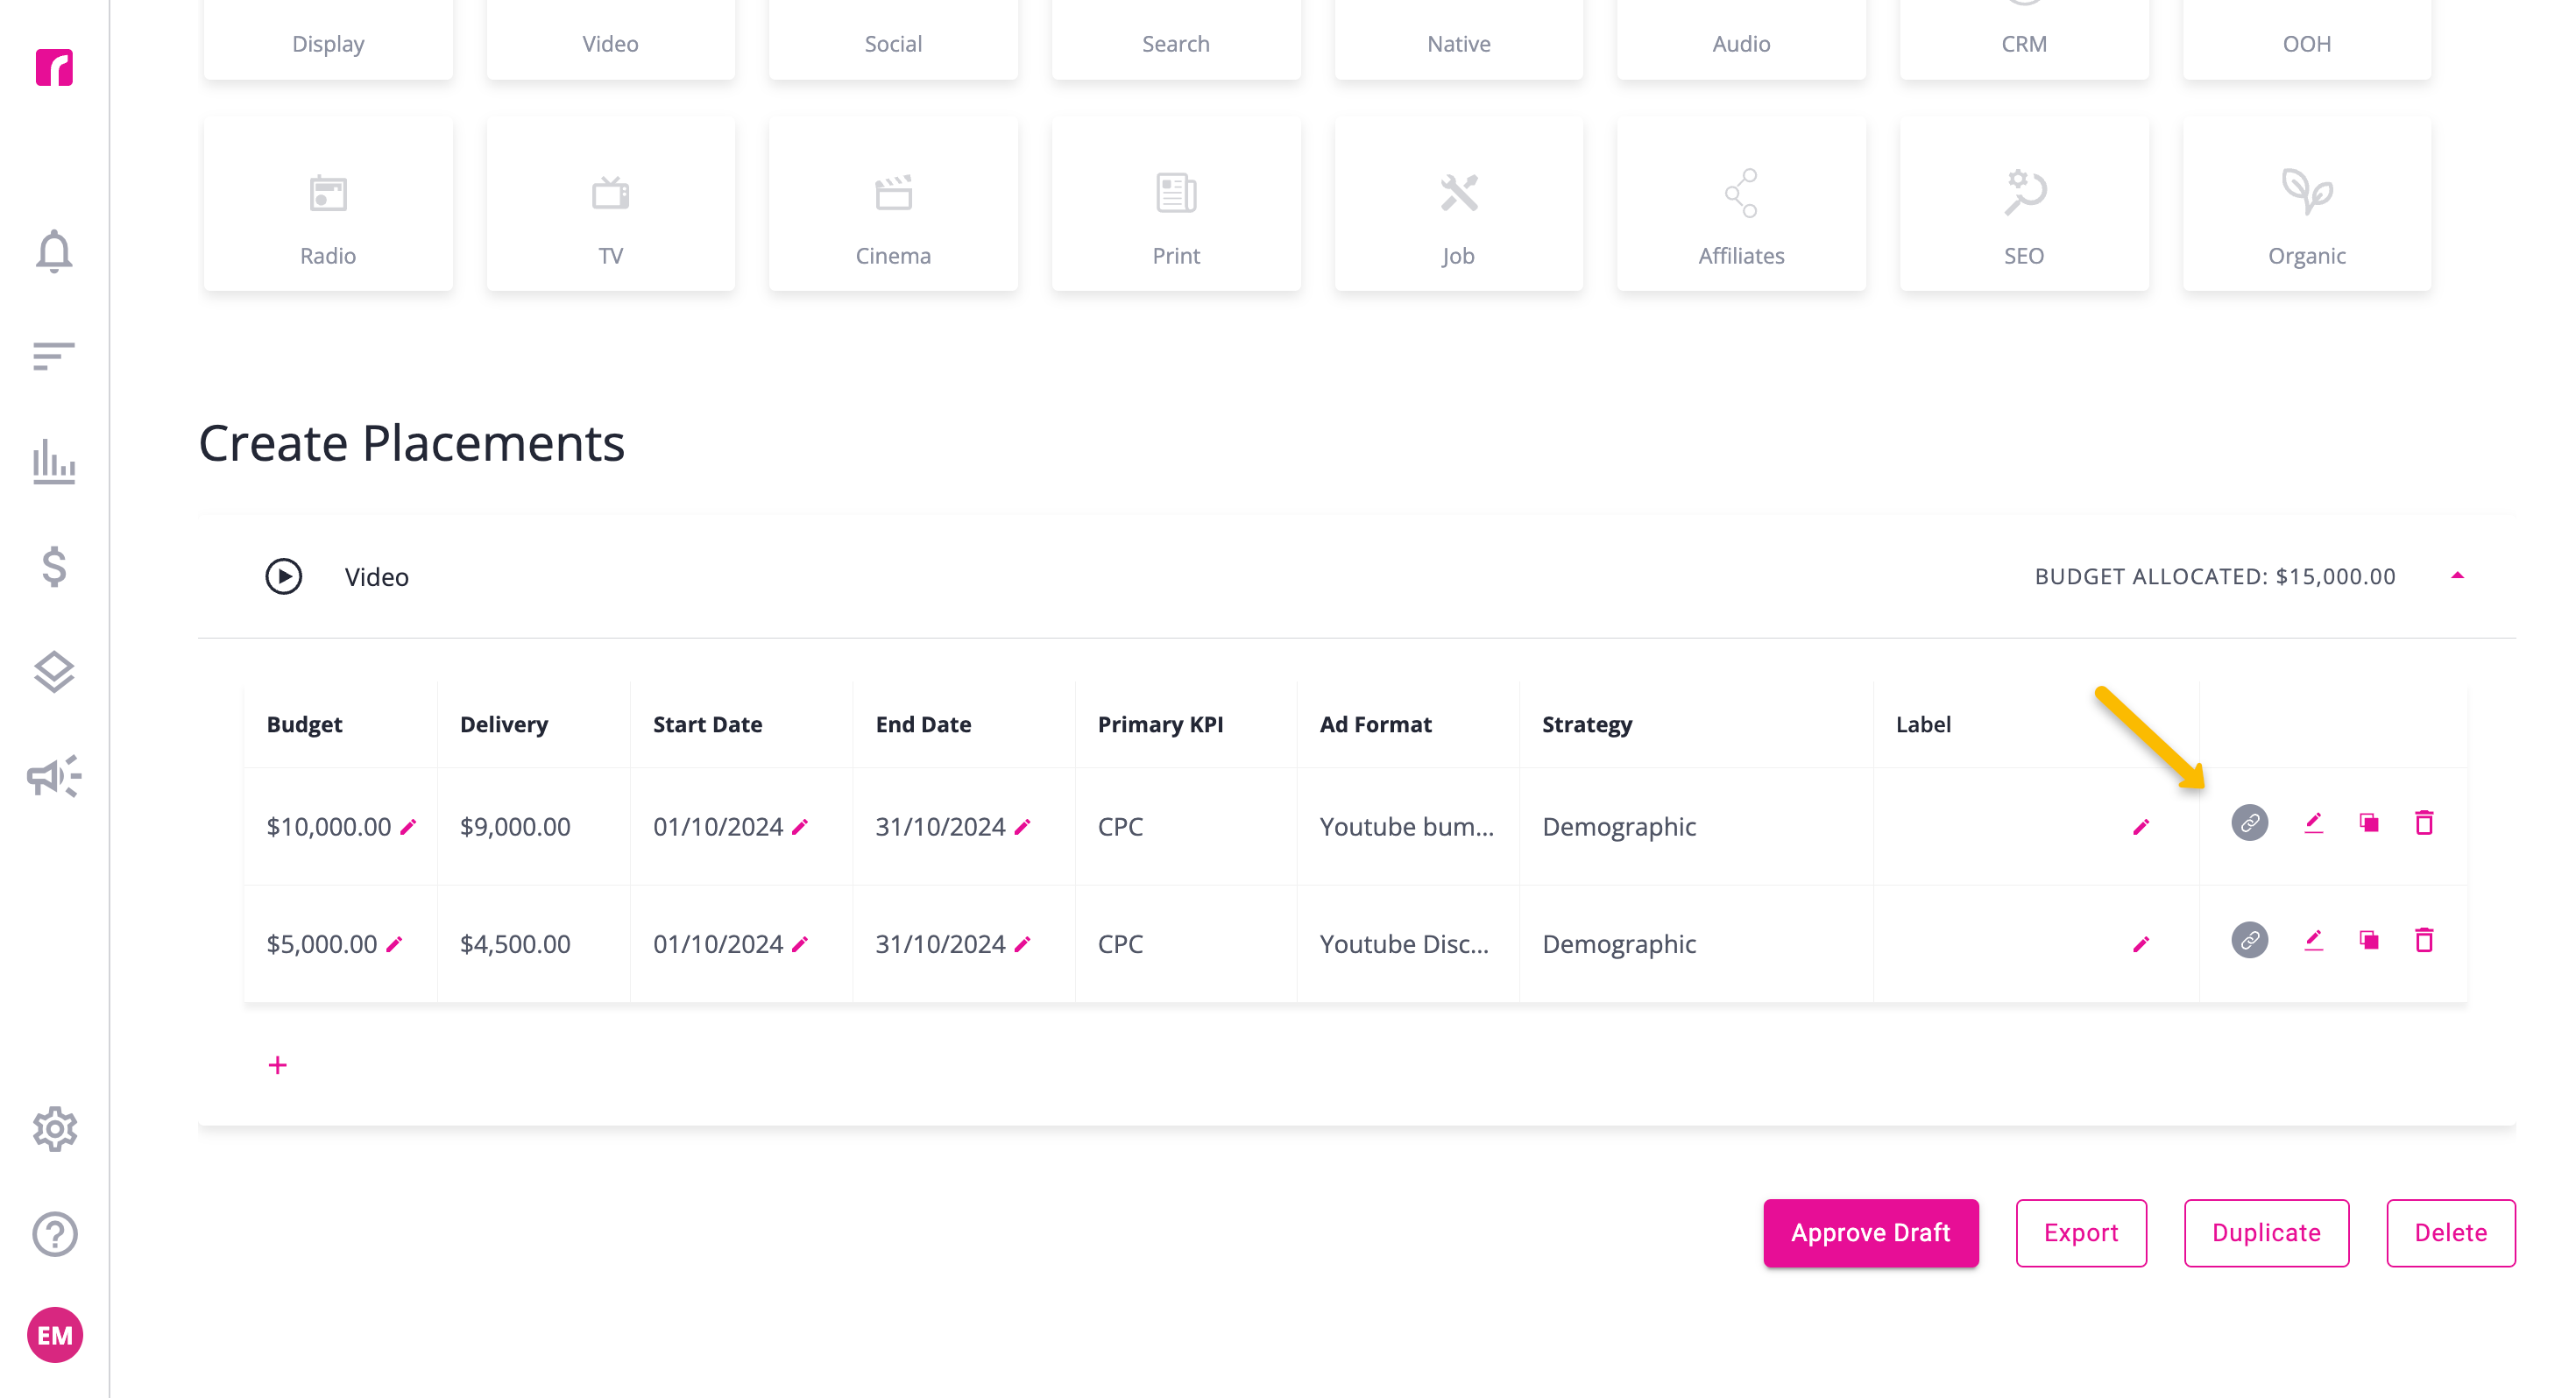This screenshot has height=1398, width=2576.
Task: Click the Approve Draft button
Action: (x=1871, y=1233)
